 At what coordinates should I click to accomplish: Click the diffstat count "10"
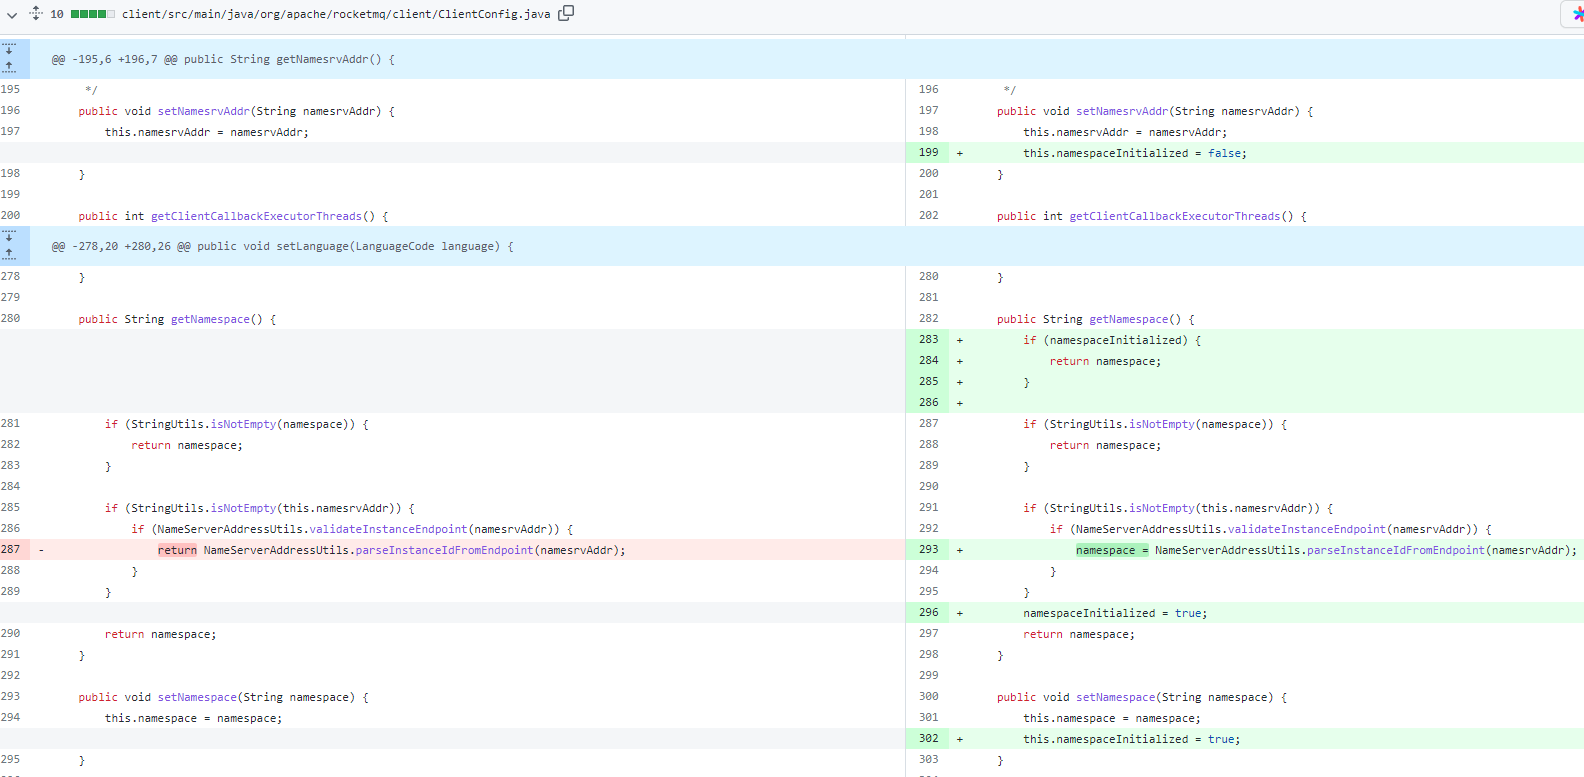(57, 14)
